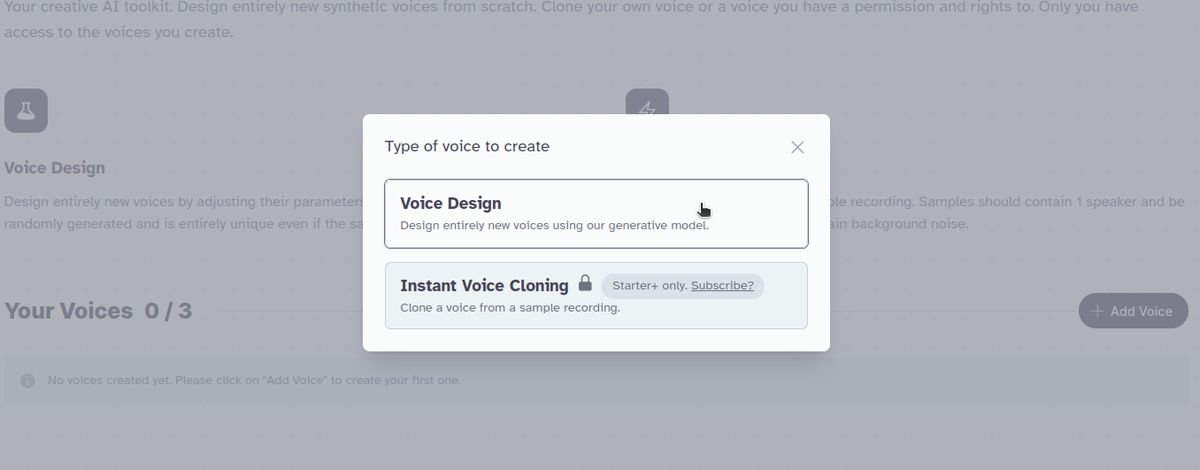The width and height of the screenshot is (1200, 470).
Task: Click the lock icon beside Instant Voice Cloning
Action: click(x=585, y=283)
